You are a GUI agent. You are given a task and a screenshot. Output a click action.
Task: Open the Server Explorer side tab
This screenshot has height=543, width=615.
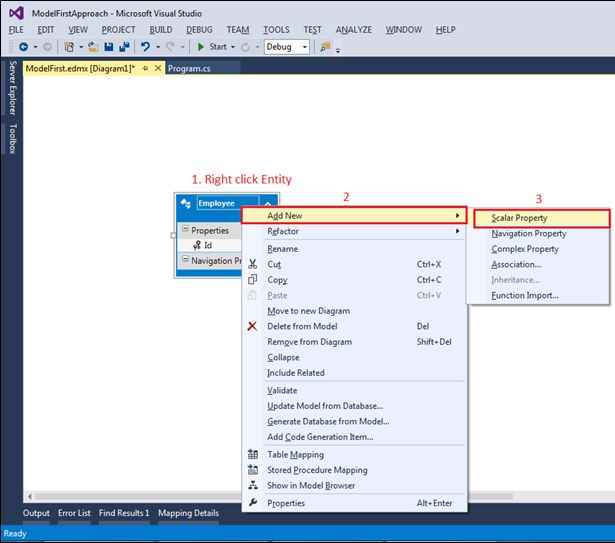tap(12, 88)
